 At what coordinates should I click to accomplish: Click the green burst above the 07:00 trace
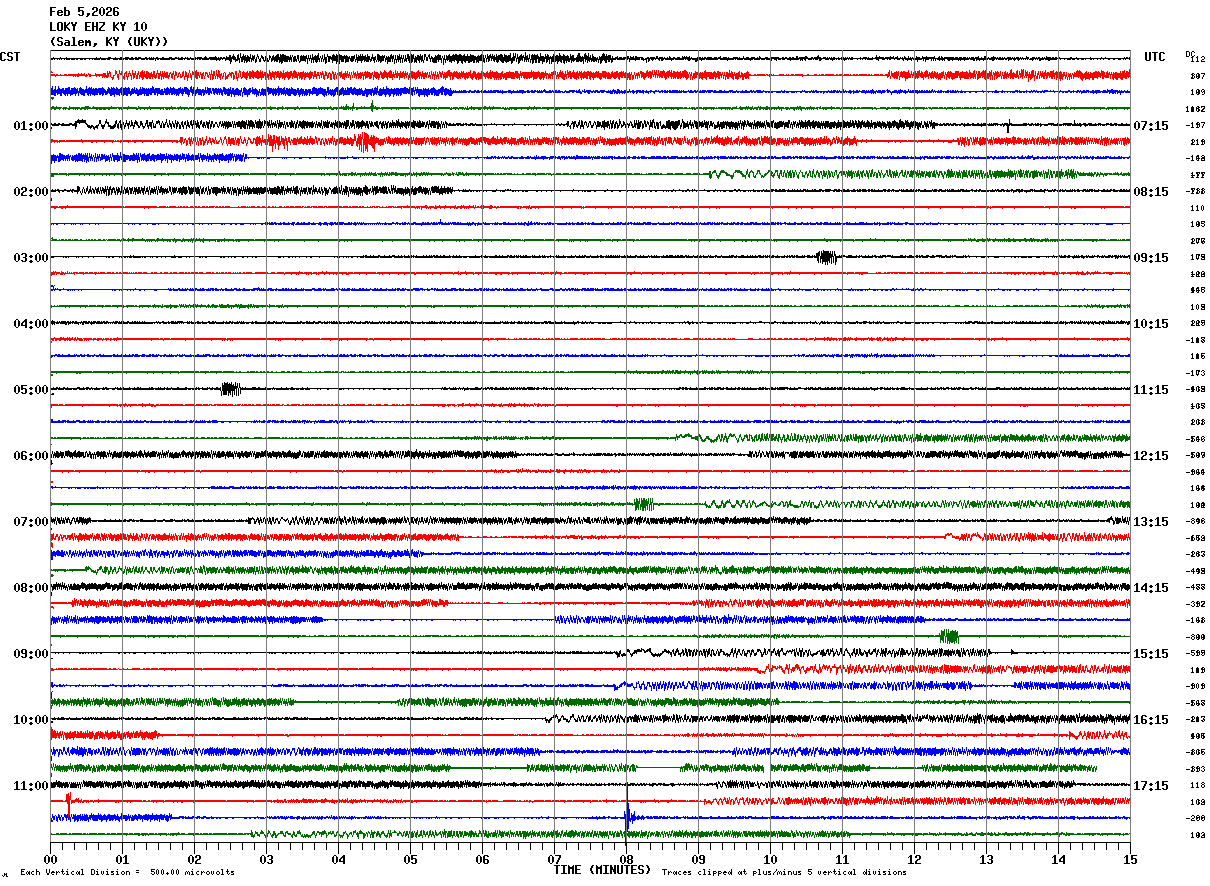(644, 504)
